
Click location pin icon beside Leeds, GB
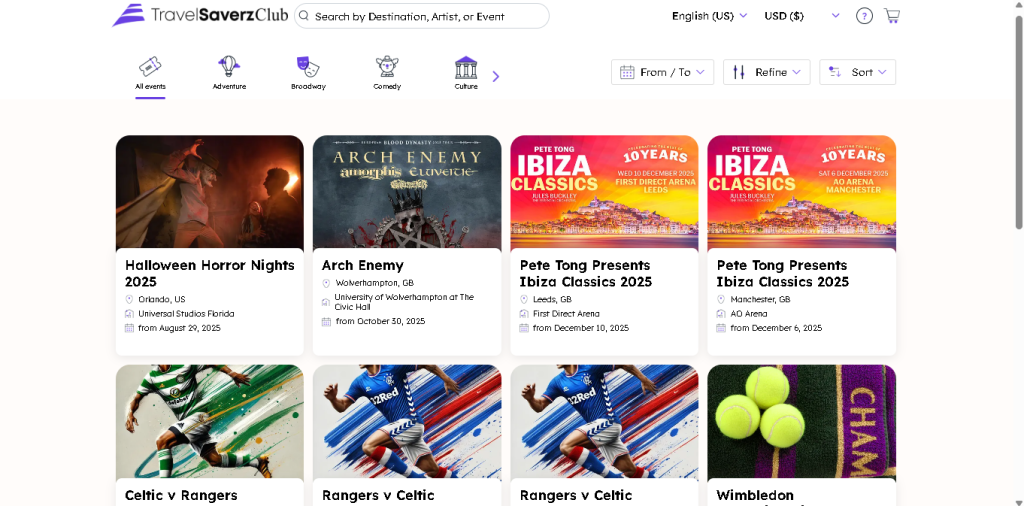[524, 299]
